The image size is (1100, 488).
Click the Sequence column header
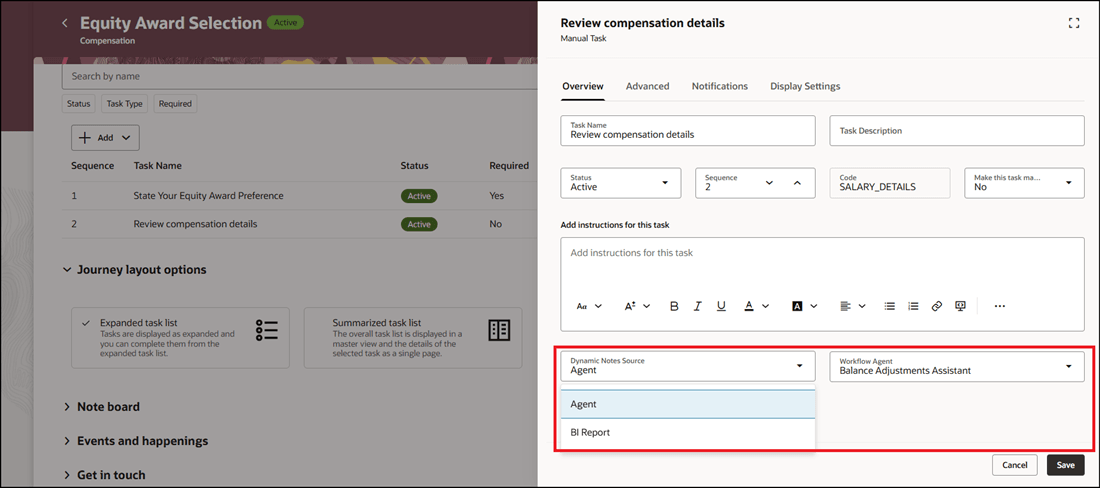pyautogui.click(x=93, y=165)
